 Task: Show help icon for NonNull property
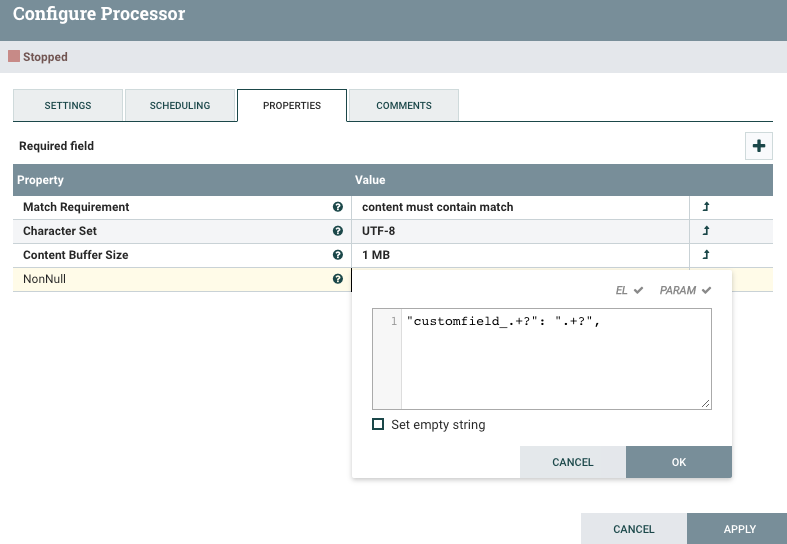coord(338,279)
